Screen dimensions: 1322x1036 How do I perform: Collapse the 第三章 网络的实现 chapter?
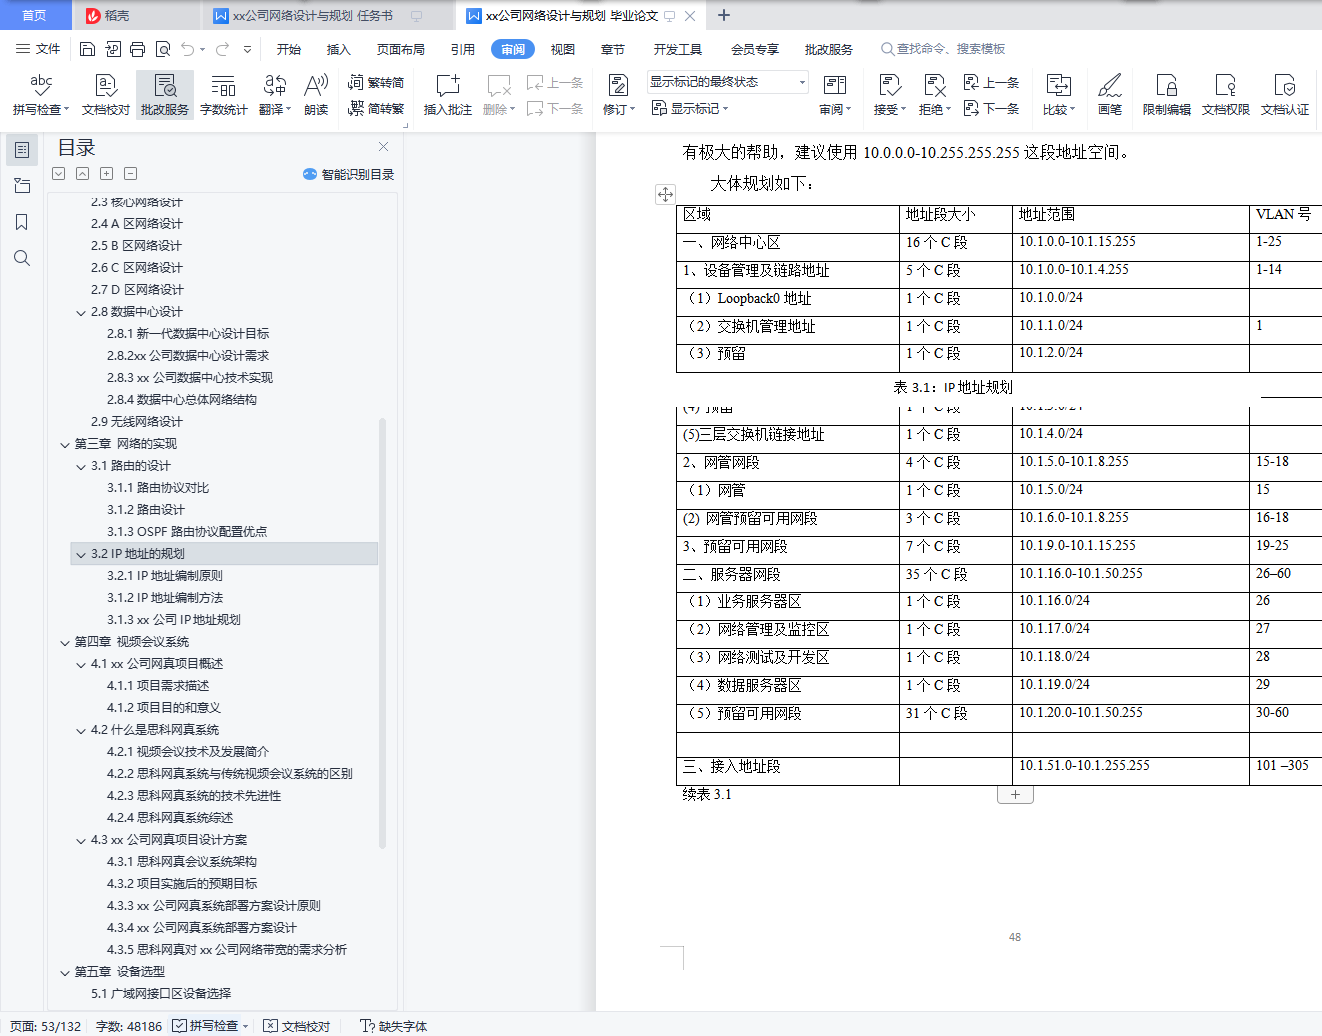[65, 444]
